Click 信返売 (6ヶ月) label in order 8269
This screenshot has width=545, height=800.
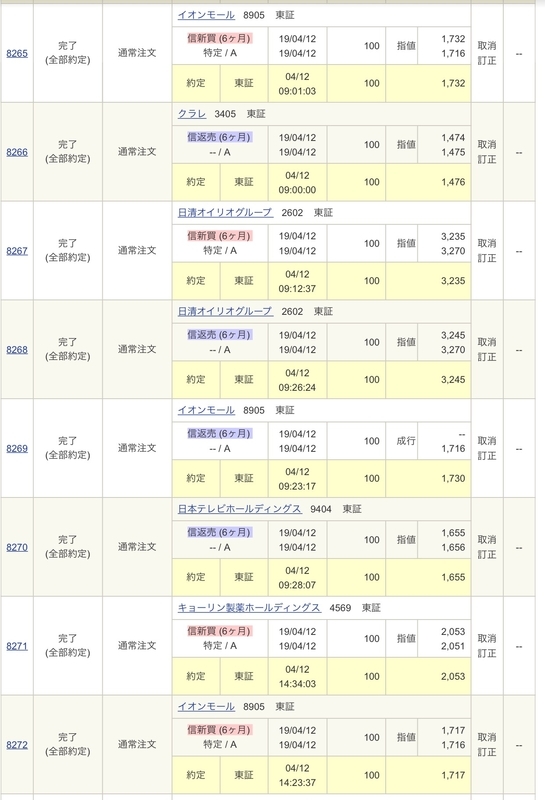(x=219, y=434)
